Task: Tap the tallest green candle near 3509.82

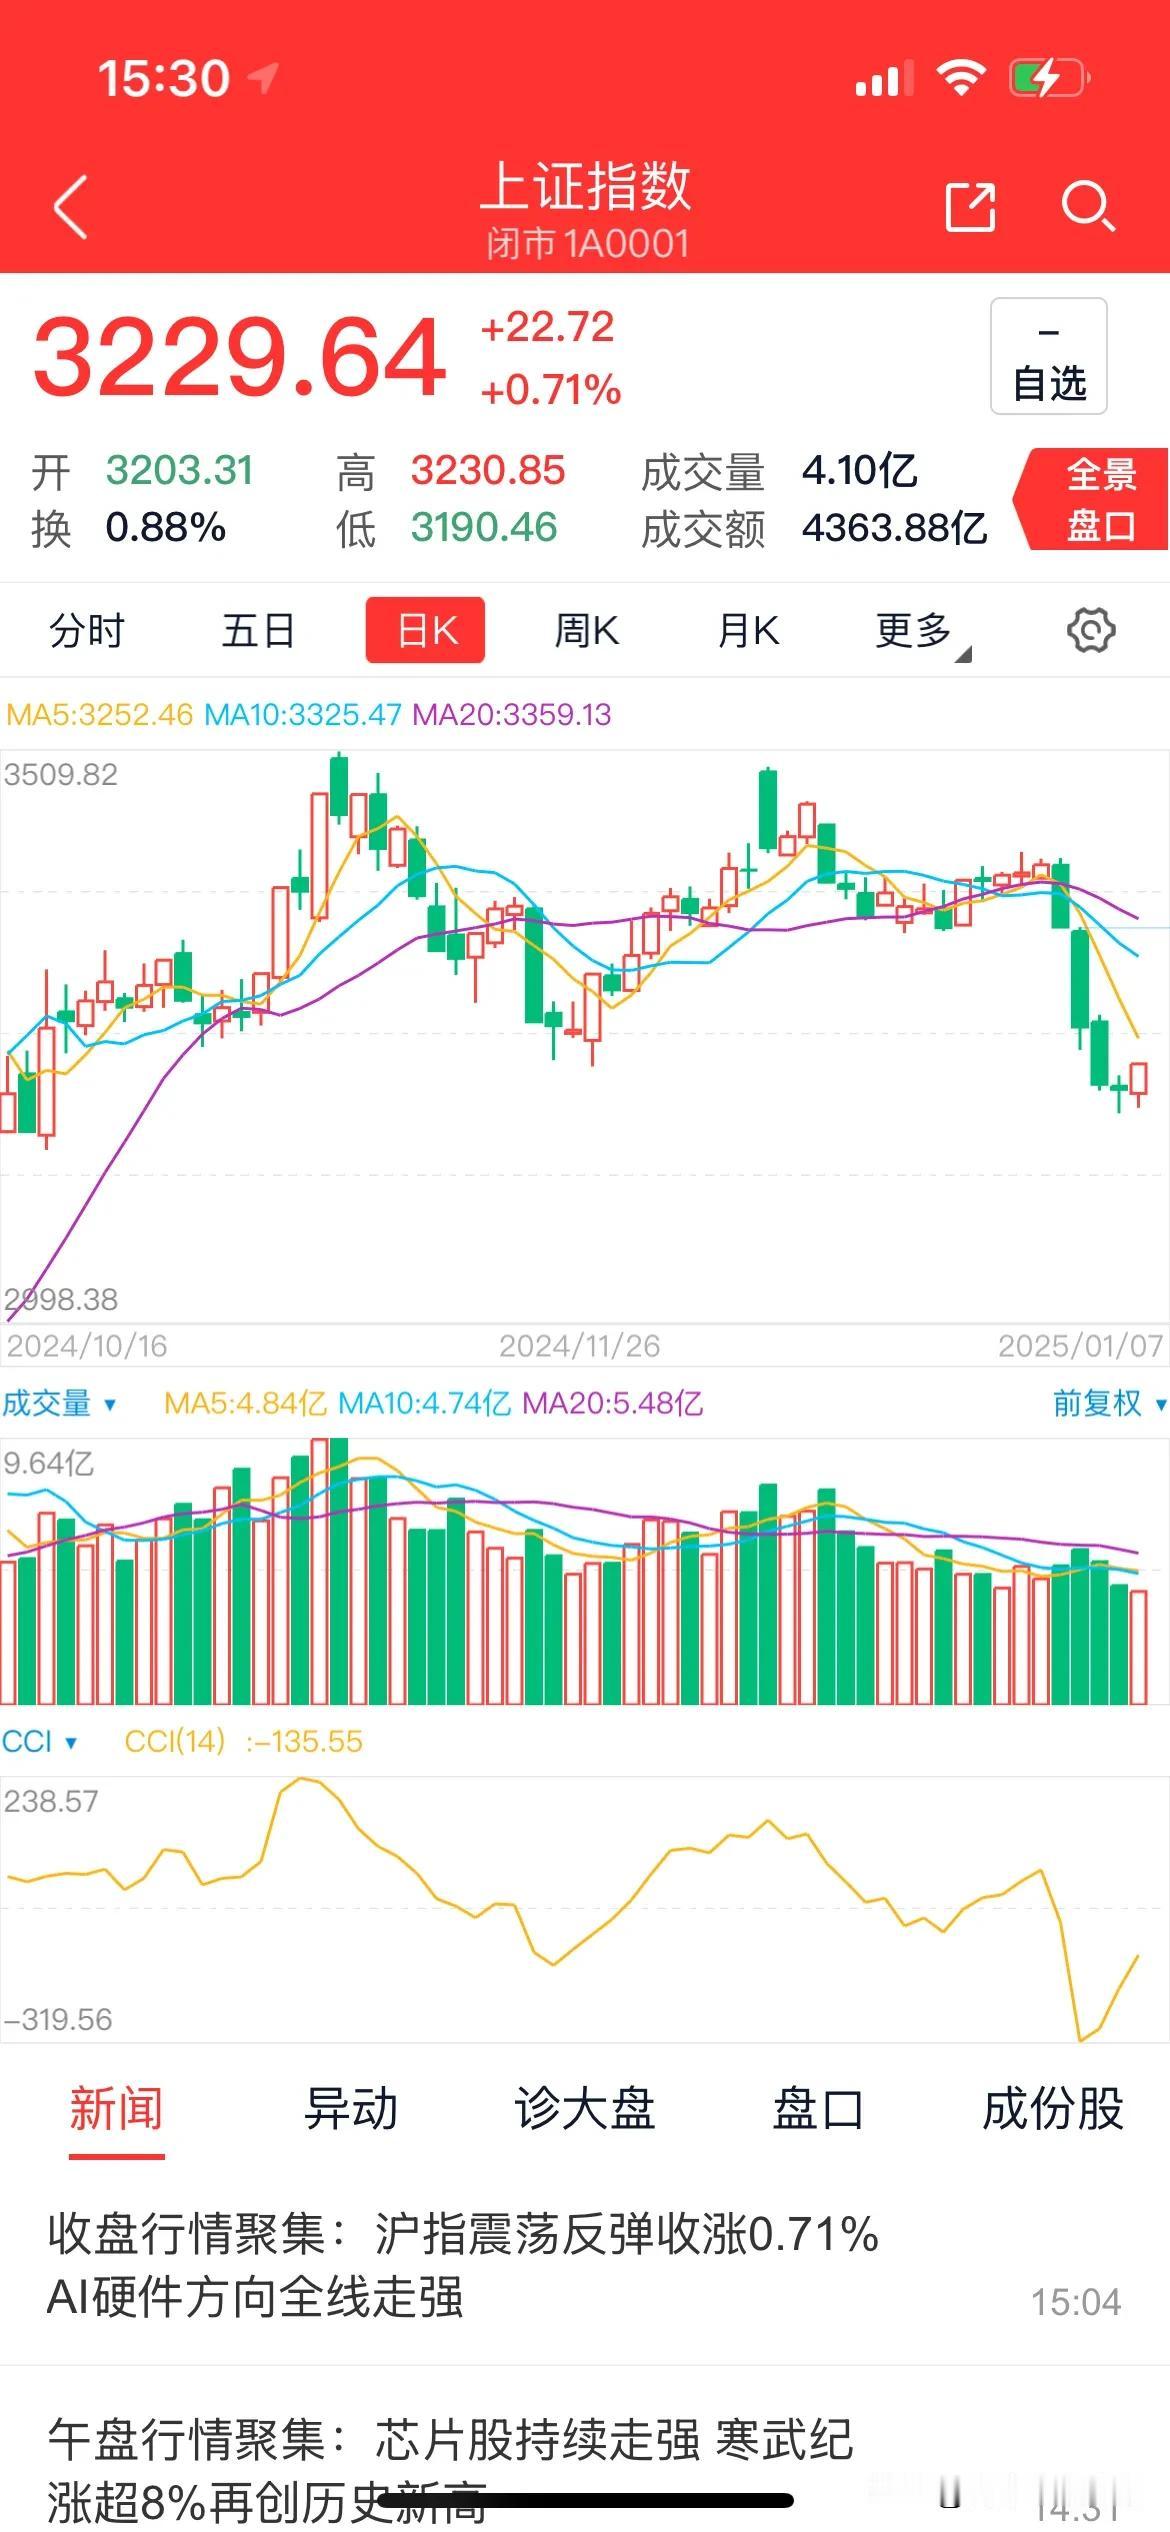Action: [339, 787]
